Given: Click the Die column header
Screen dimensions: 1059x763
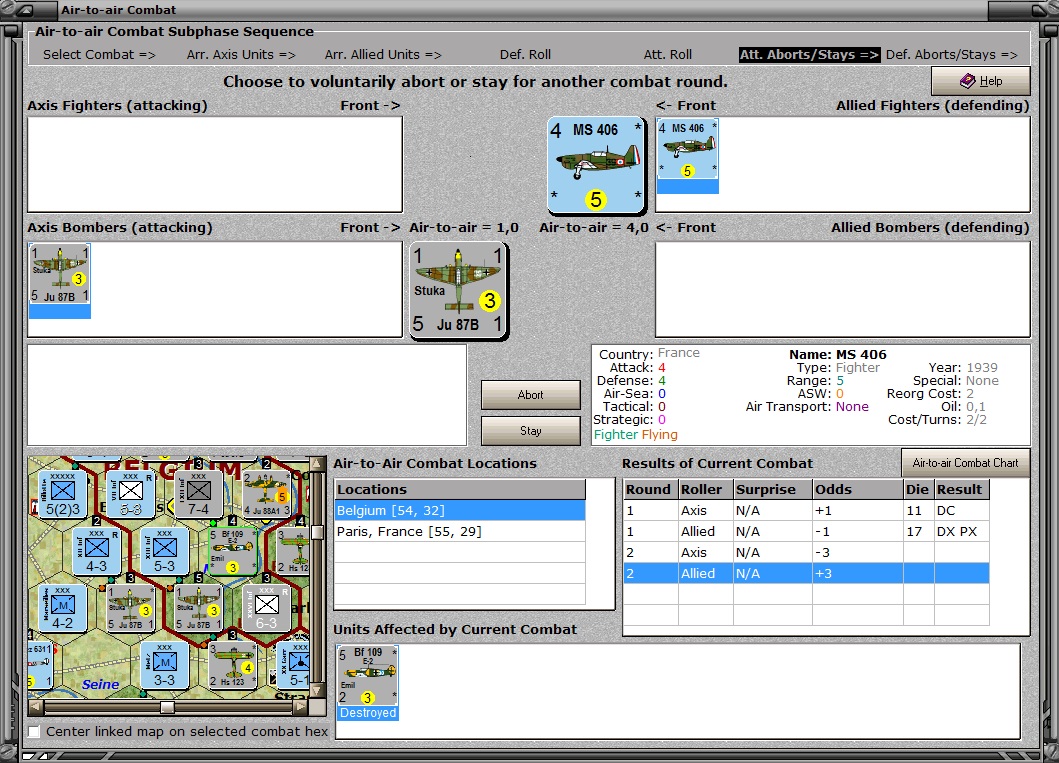Looking at the screenshot, I should coord(919,490).
